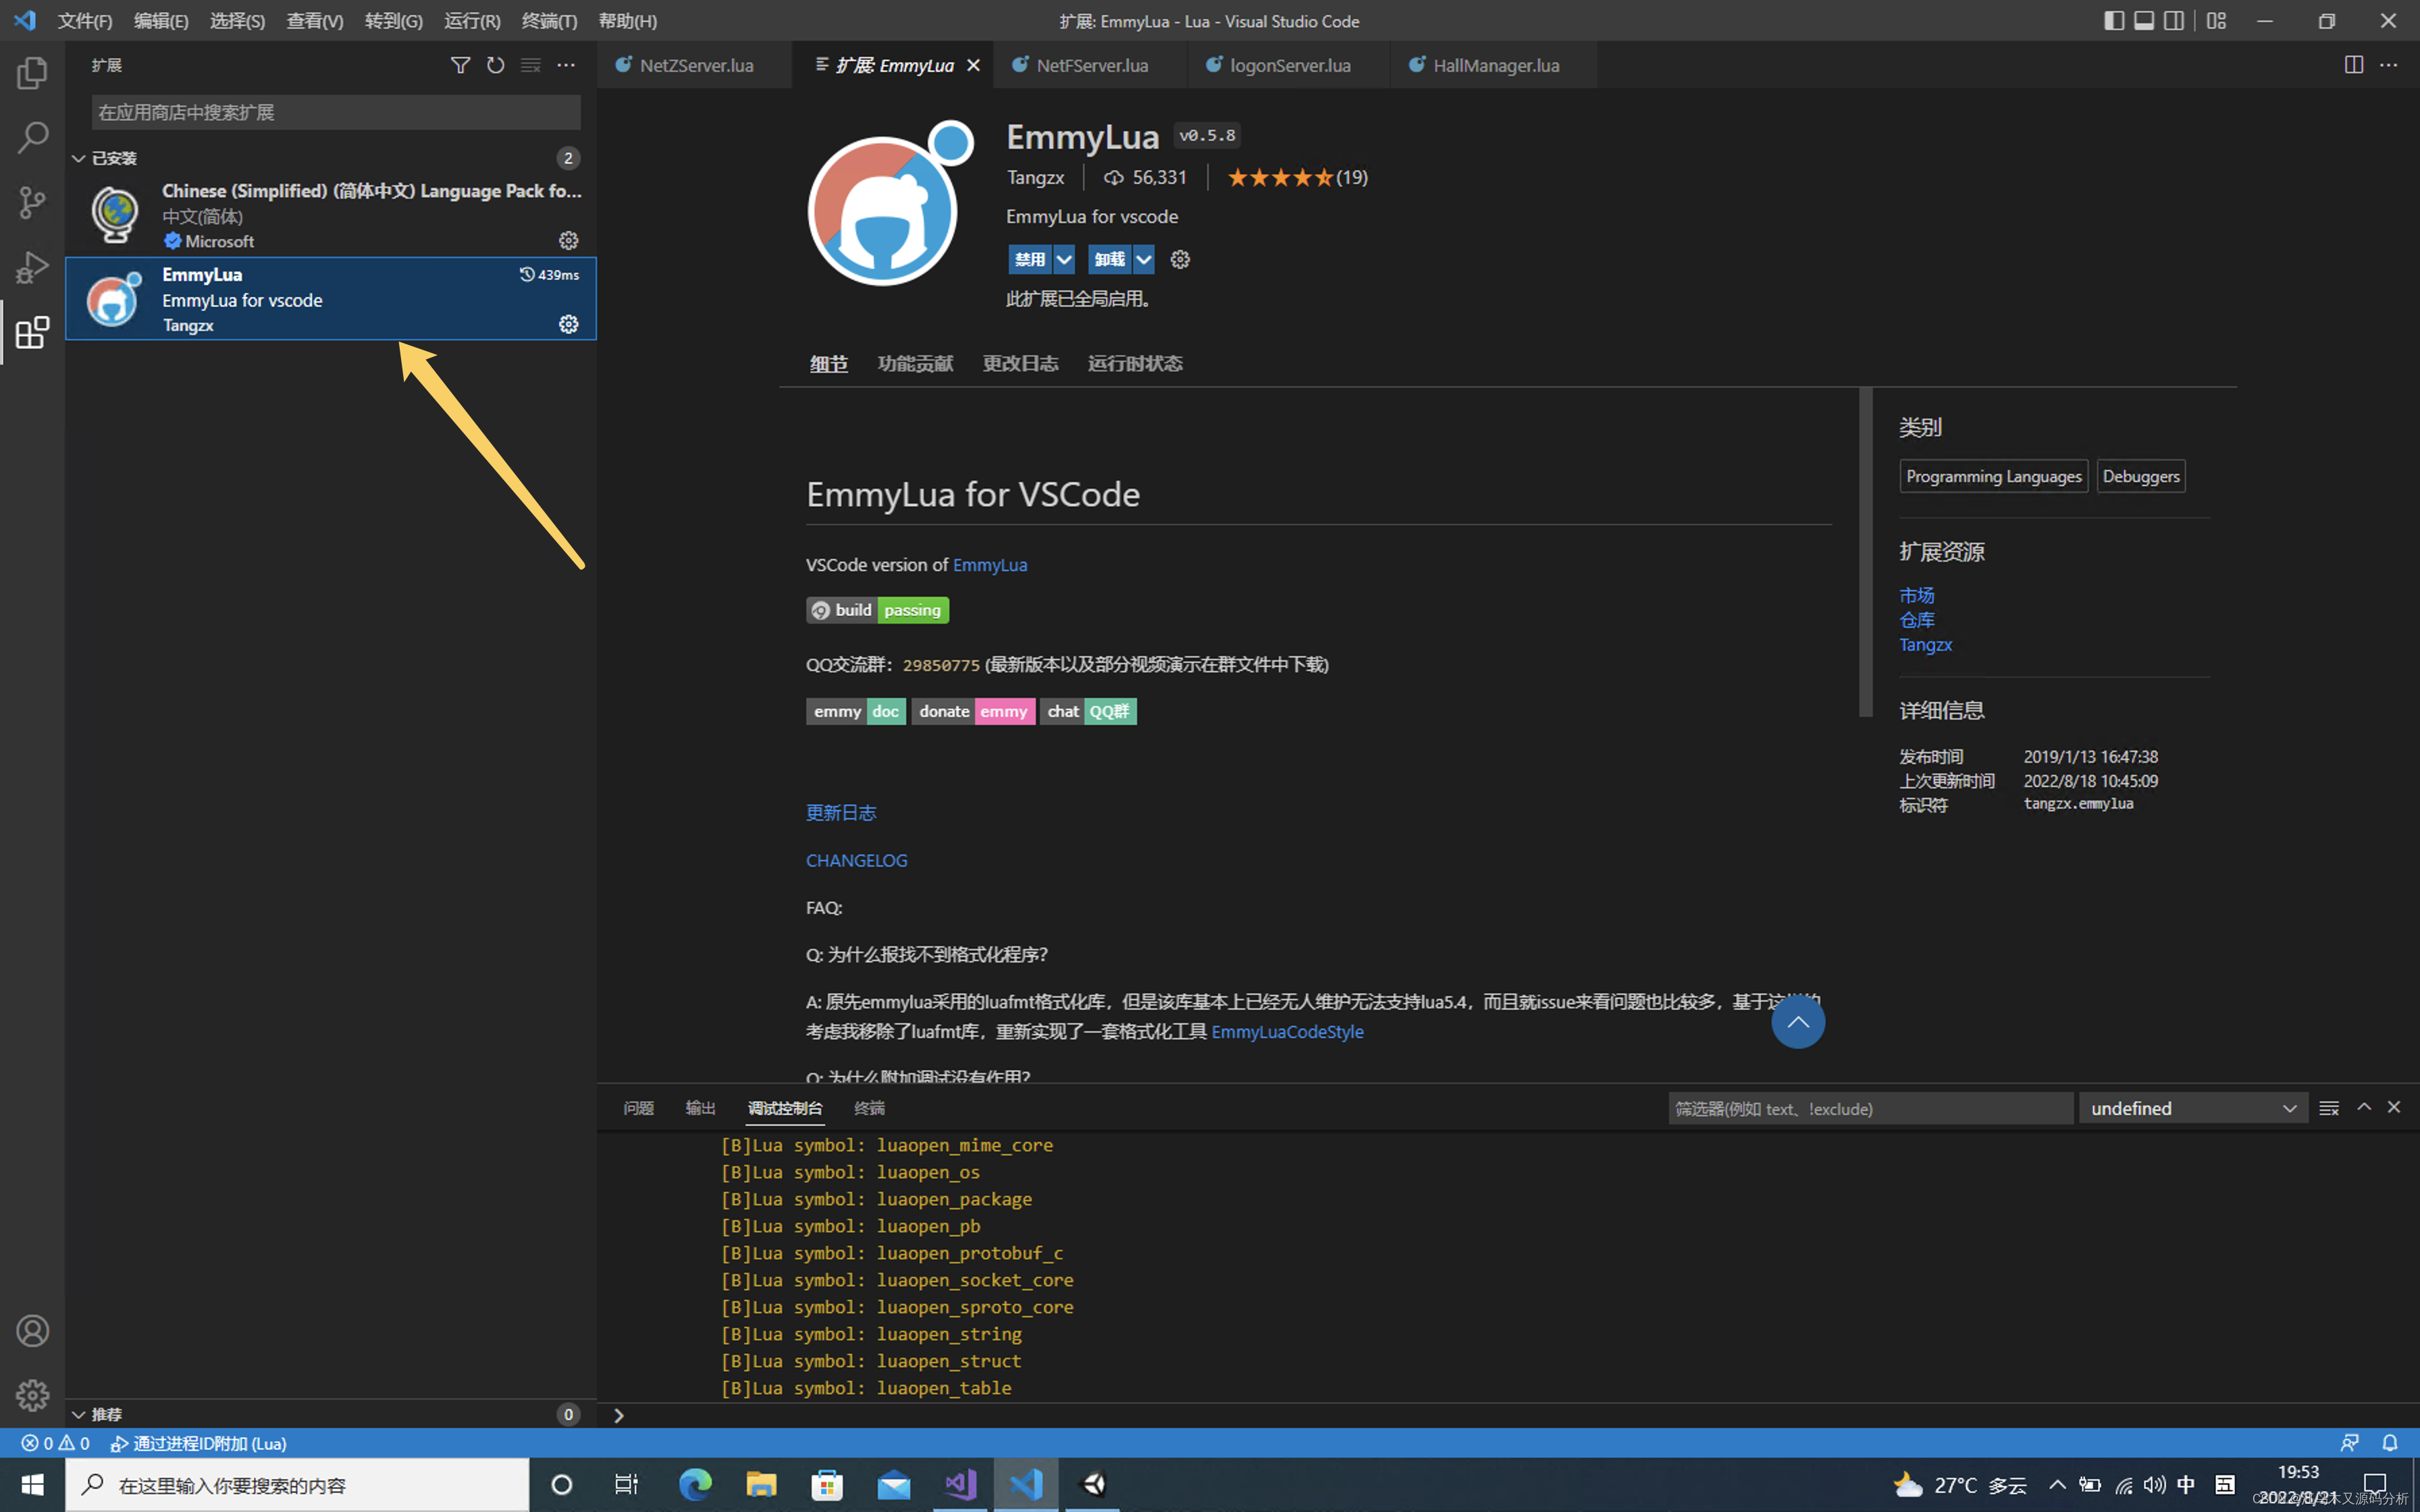The height and width of the screenshot is (1512, 2420).
Task: Toggle the secondary side bar layout button
Action: (2173, 21)
